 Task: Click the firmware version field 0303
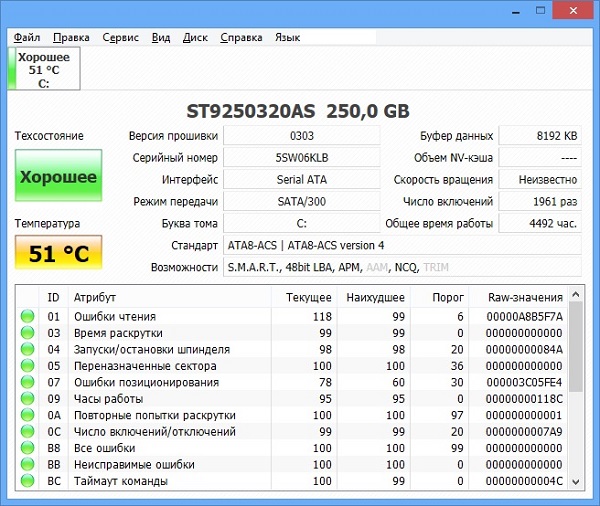[x=302, y=135]
